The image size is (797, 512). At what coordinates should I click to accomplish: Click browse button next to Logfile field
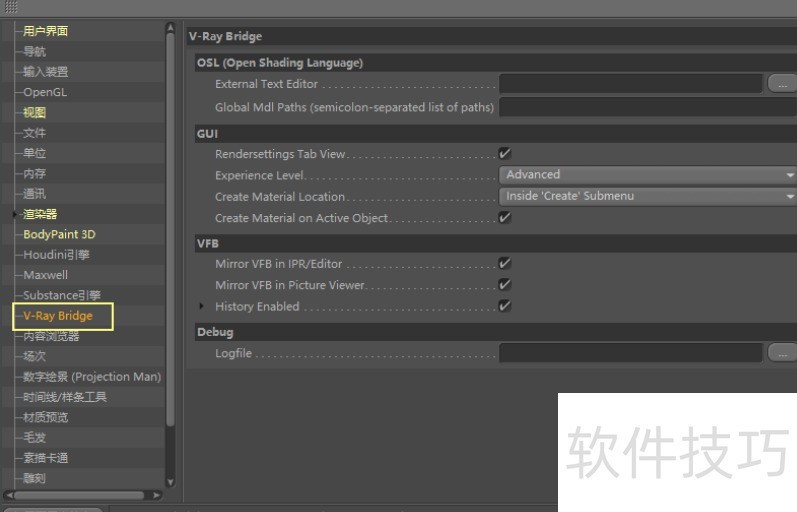(x=781, y=353)
